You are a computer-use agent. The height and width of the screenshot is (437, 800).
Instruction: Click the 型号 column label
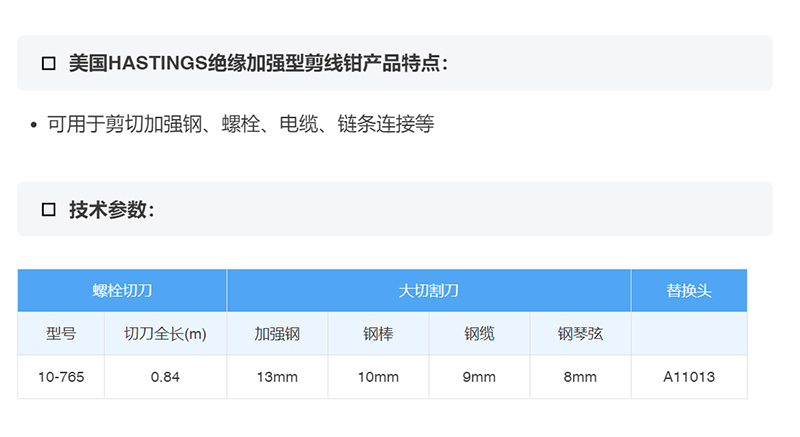61,334
